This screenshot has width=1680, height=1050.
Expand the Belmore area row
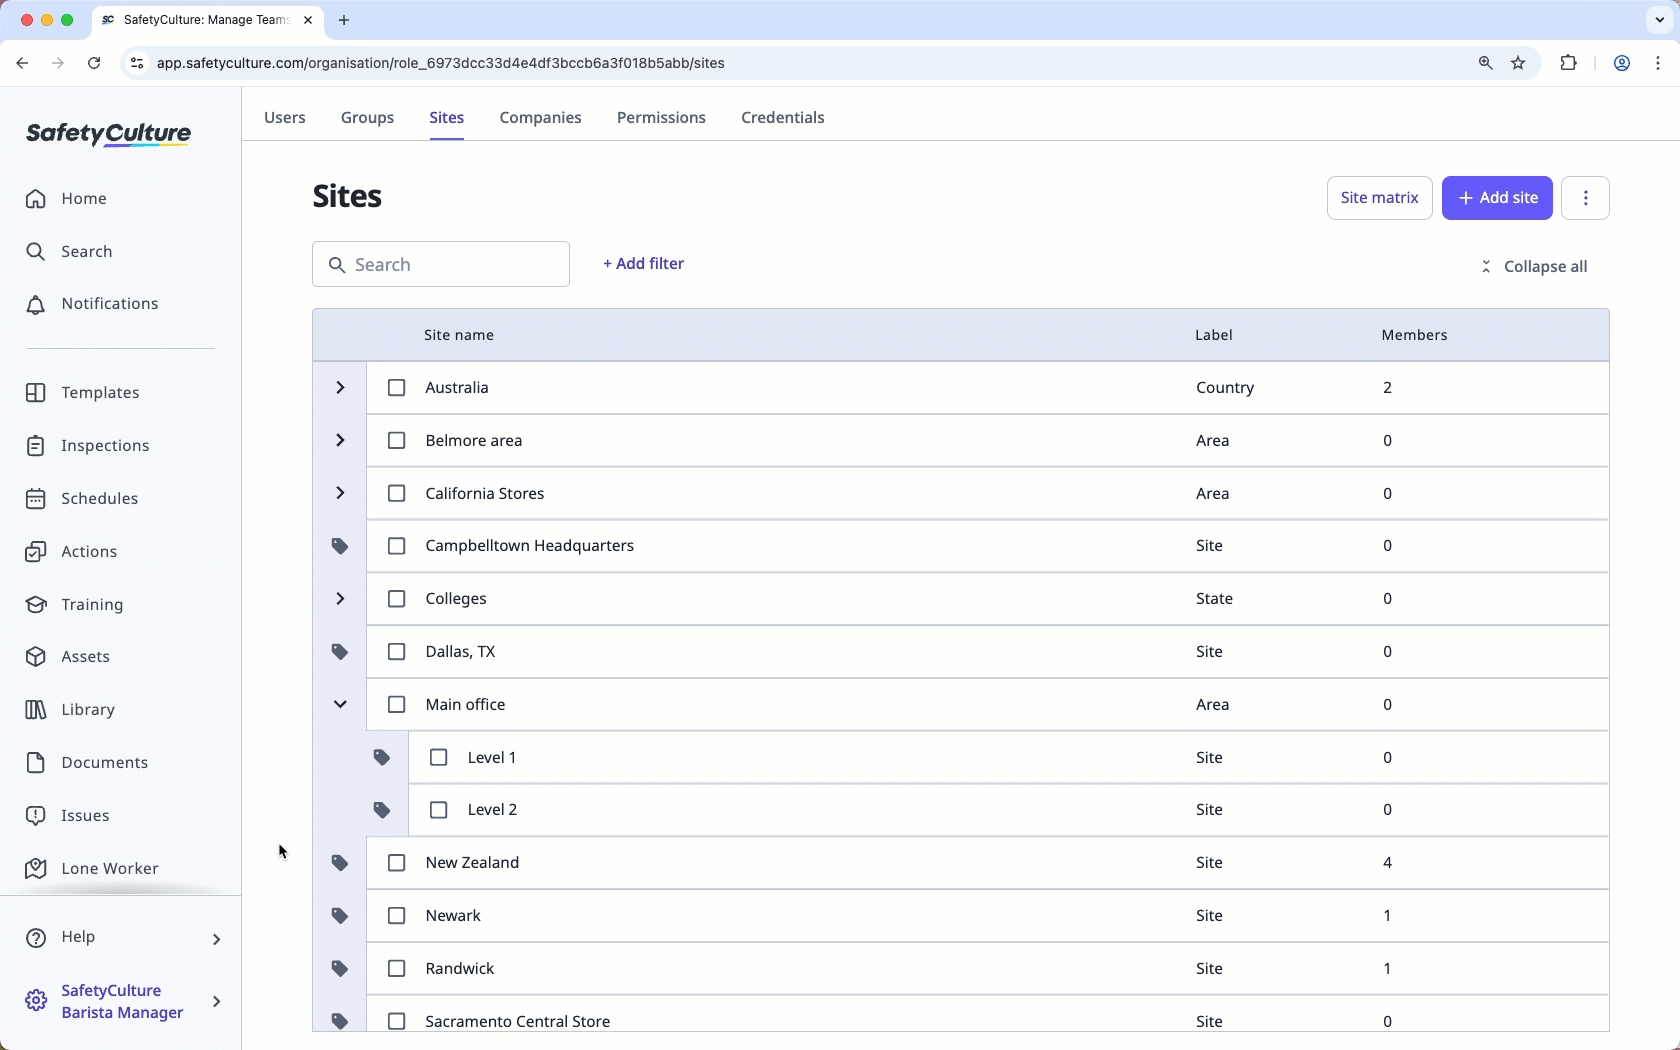point(340,440)
